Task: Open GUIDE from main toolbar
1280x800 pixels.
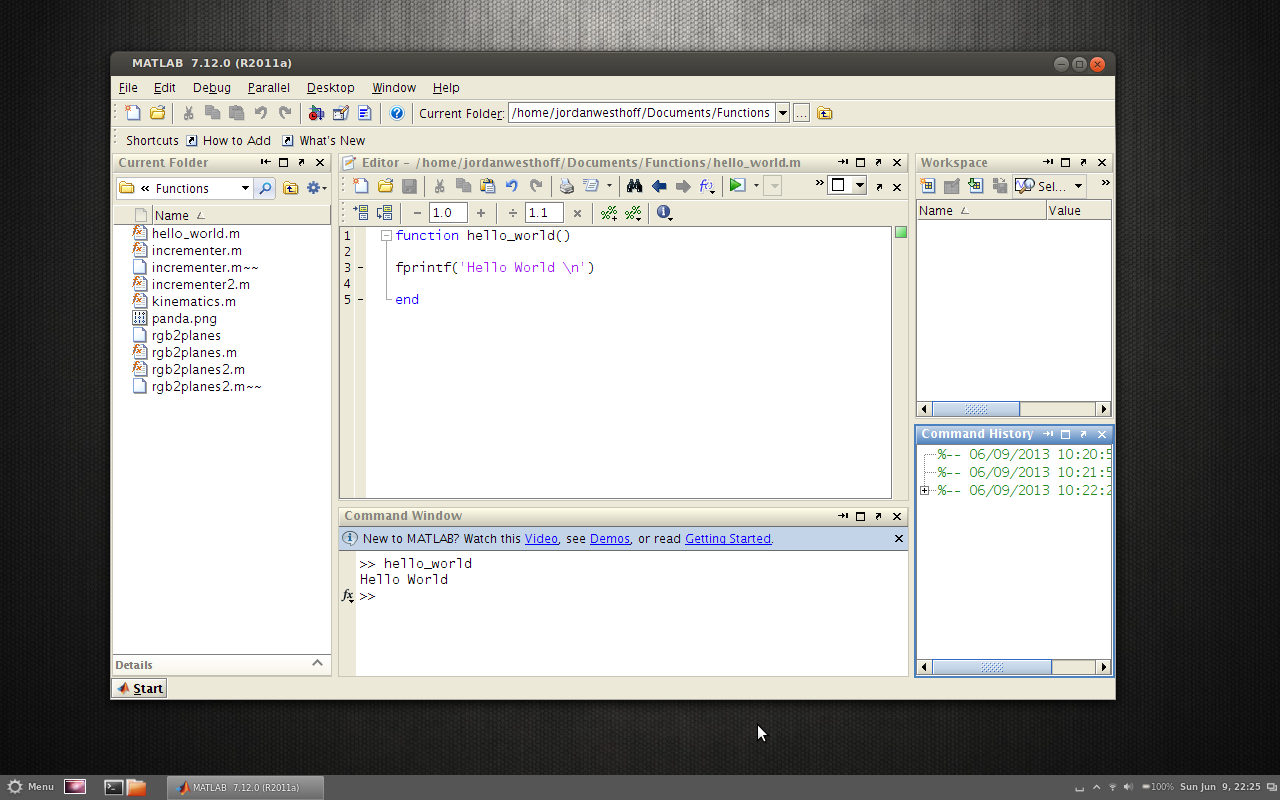Action: point(341,113)
